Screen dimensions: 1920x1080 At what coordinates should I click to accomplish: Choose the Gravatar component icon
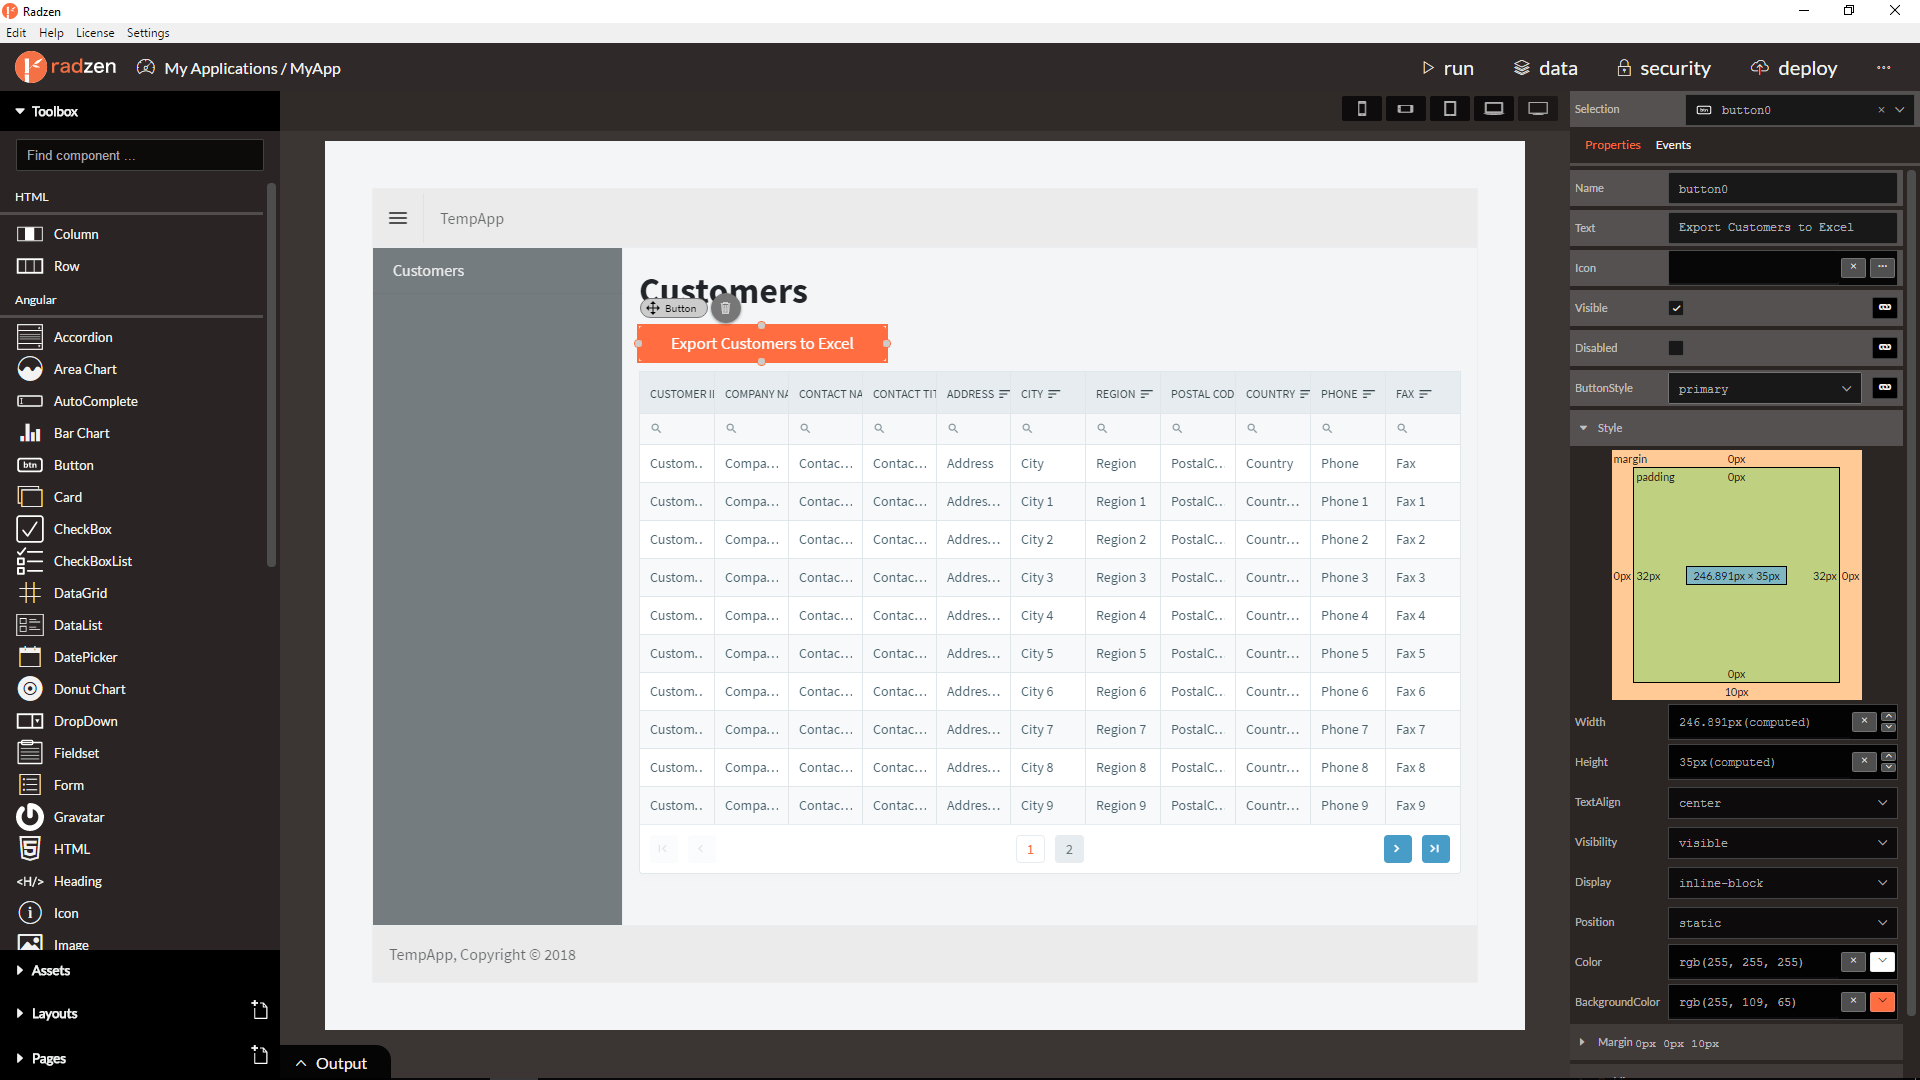[30, 817]
